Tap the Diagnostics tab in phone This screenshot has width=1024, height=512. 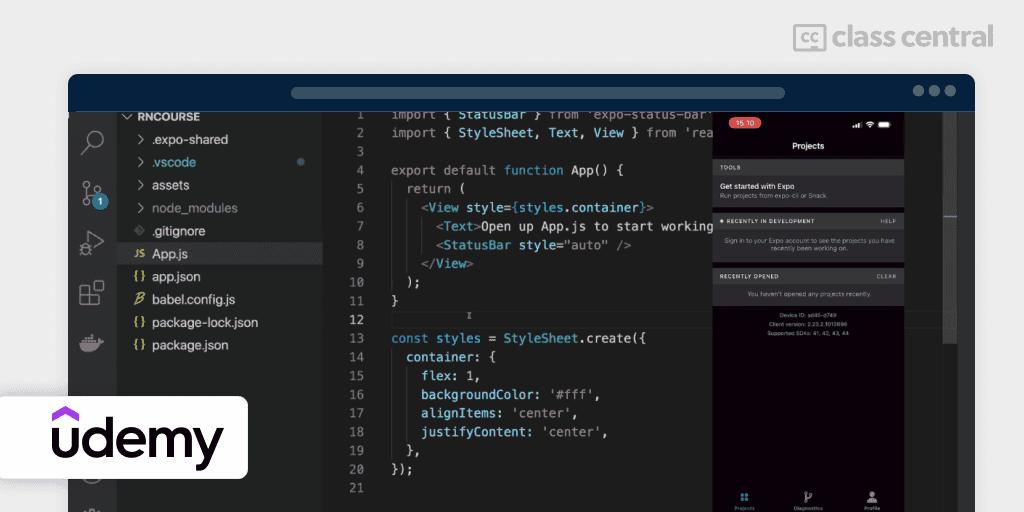pyautogui.click(x=808, y=502)
